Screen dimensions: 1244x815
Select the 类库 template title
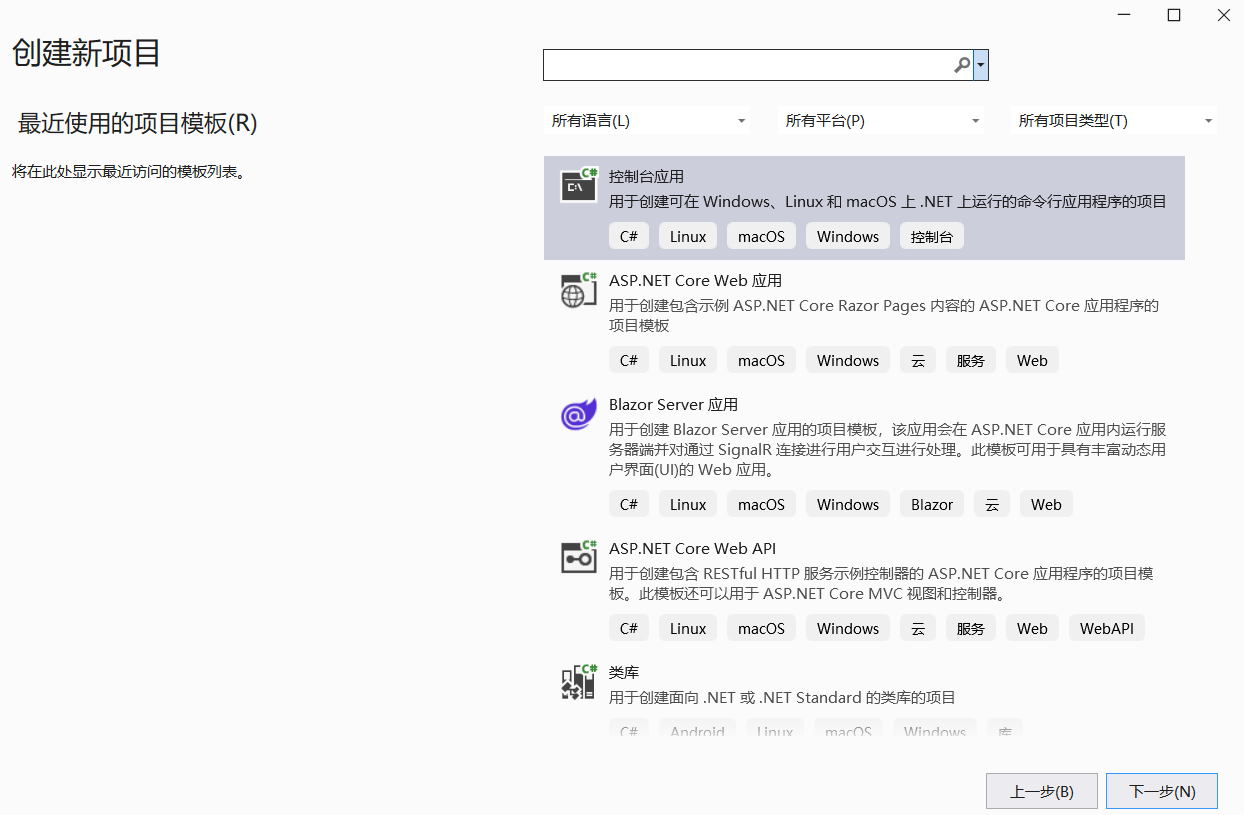tap(624, 673)
